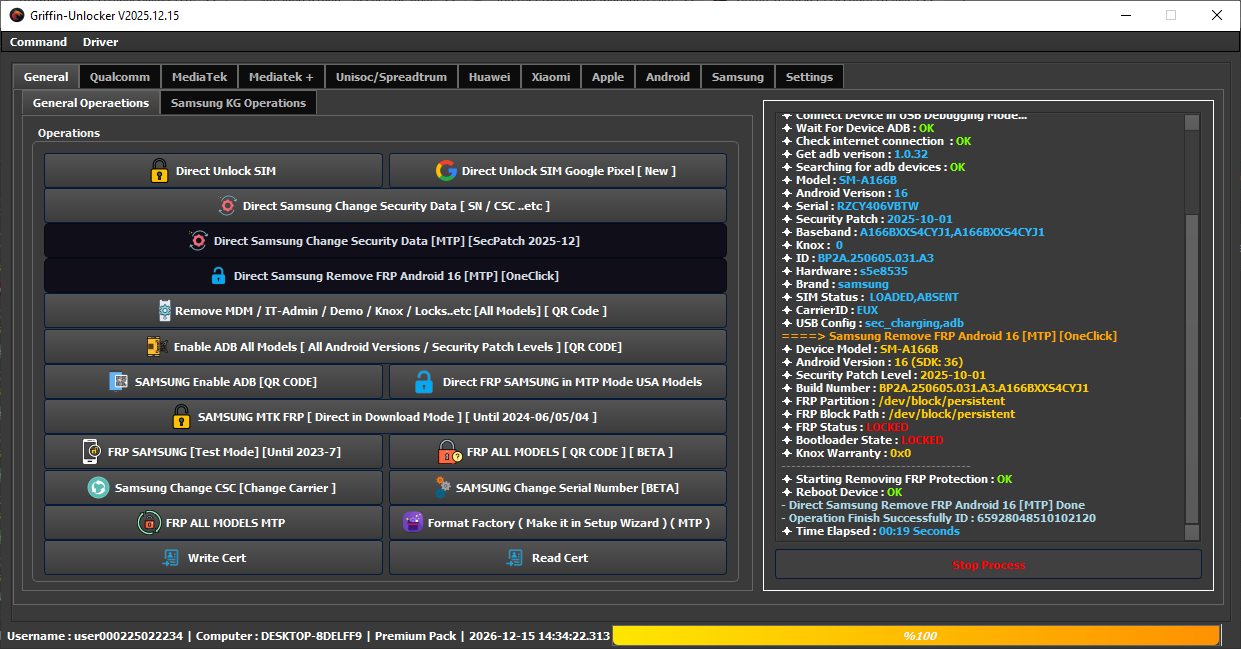Screen dimensions: 1241x649
Task: Open the Mediatek + tab
Action: click(x=281, y=77)
